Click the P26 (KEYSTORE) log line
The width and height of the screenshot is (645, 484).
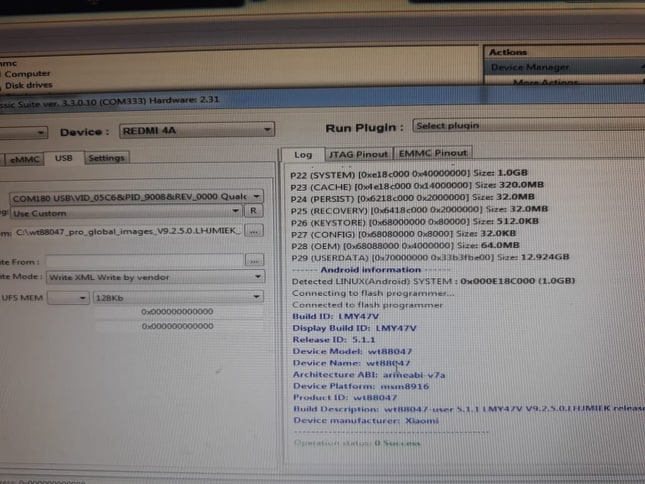(415, 222)
